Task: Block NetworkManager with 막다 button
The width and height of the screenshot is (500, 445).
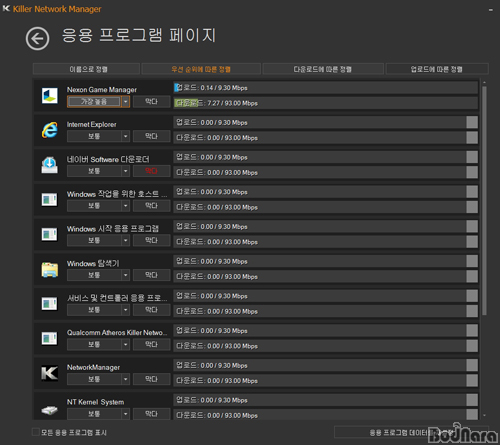Action: coord(151,379)
